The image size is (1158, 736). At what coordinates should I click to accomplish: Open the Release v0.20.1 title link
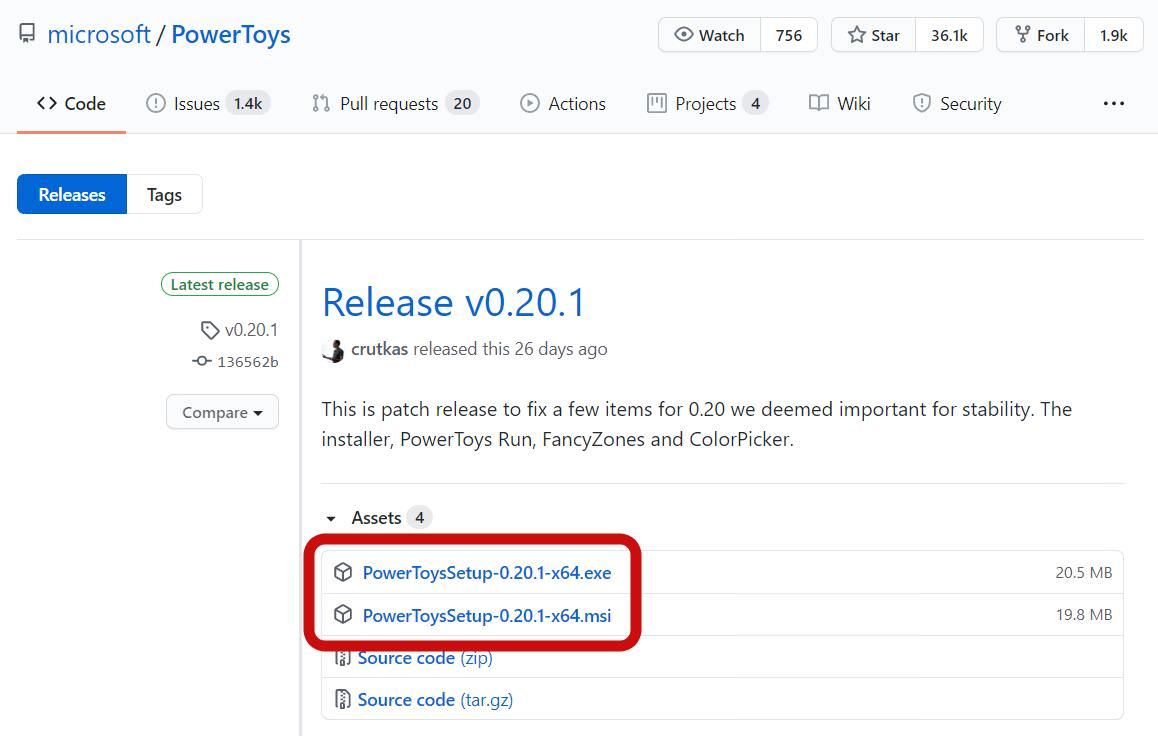point(453,303)
